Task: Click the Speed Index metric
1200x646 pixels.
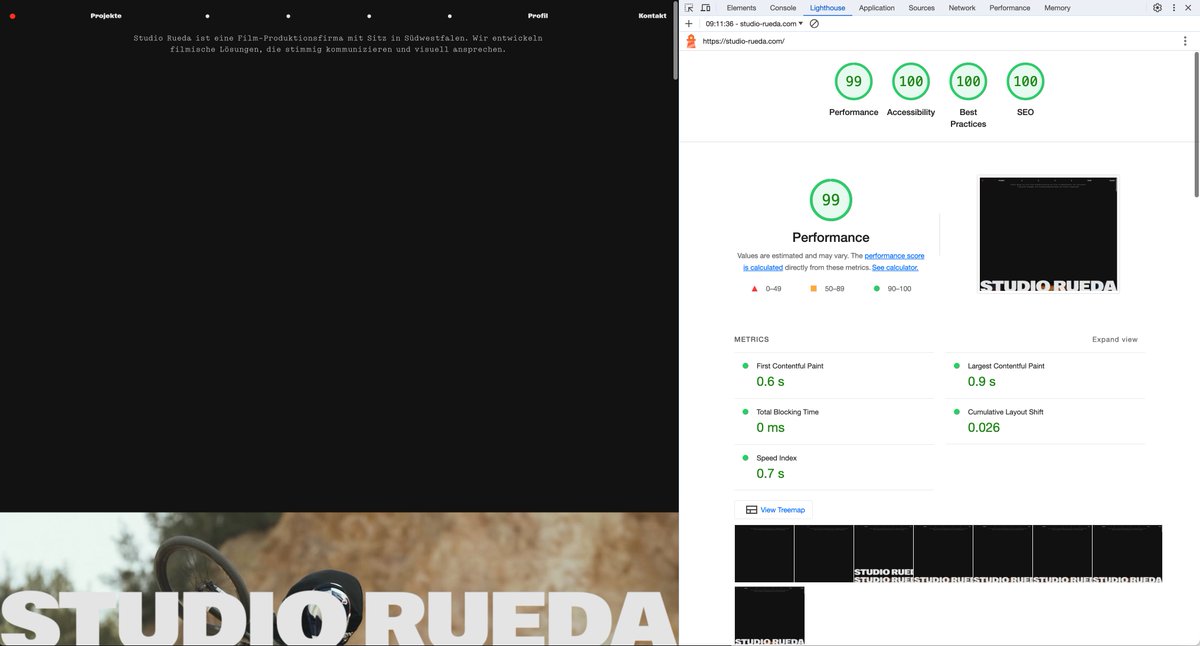Action: pyautogui.click(x=834, y=467)
